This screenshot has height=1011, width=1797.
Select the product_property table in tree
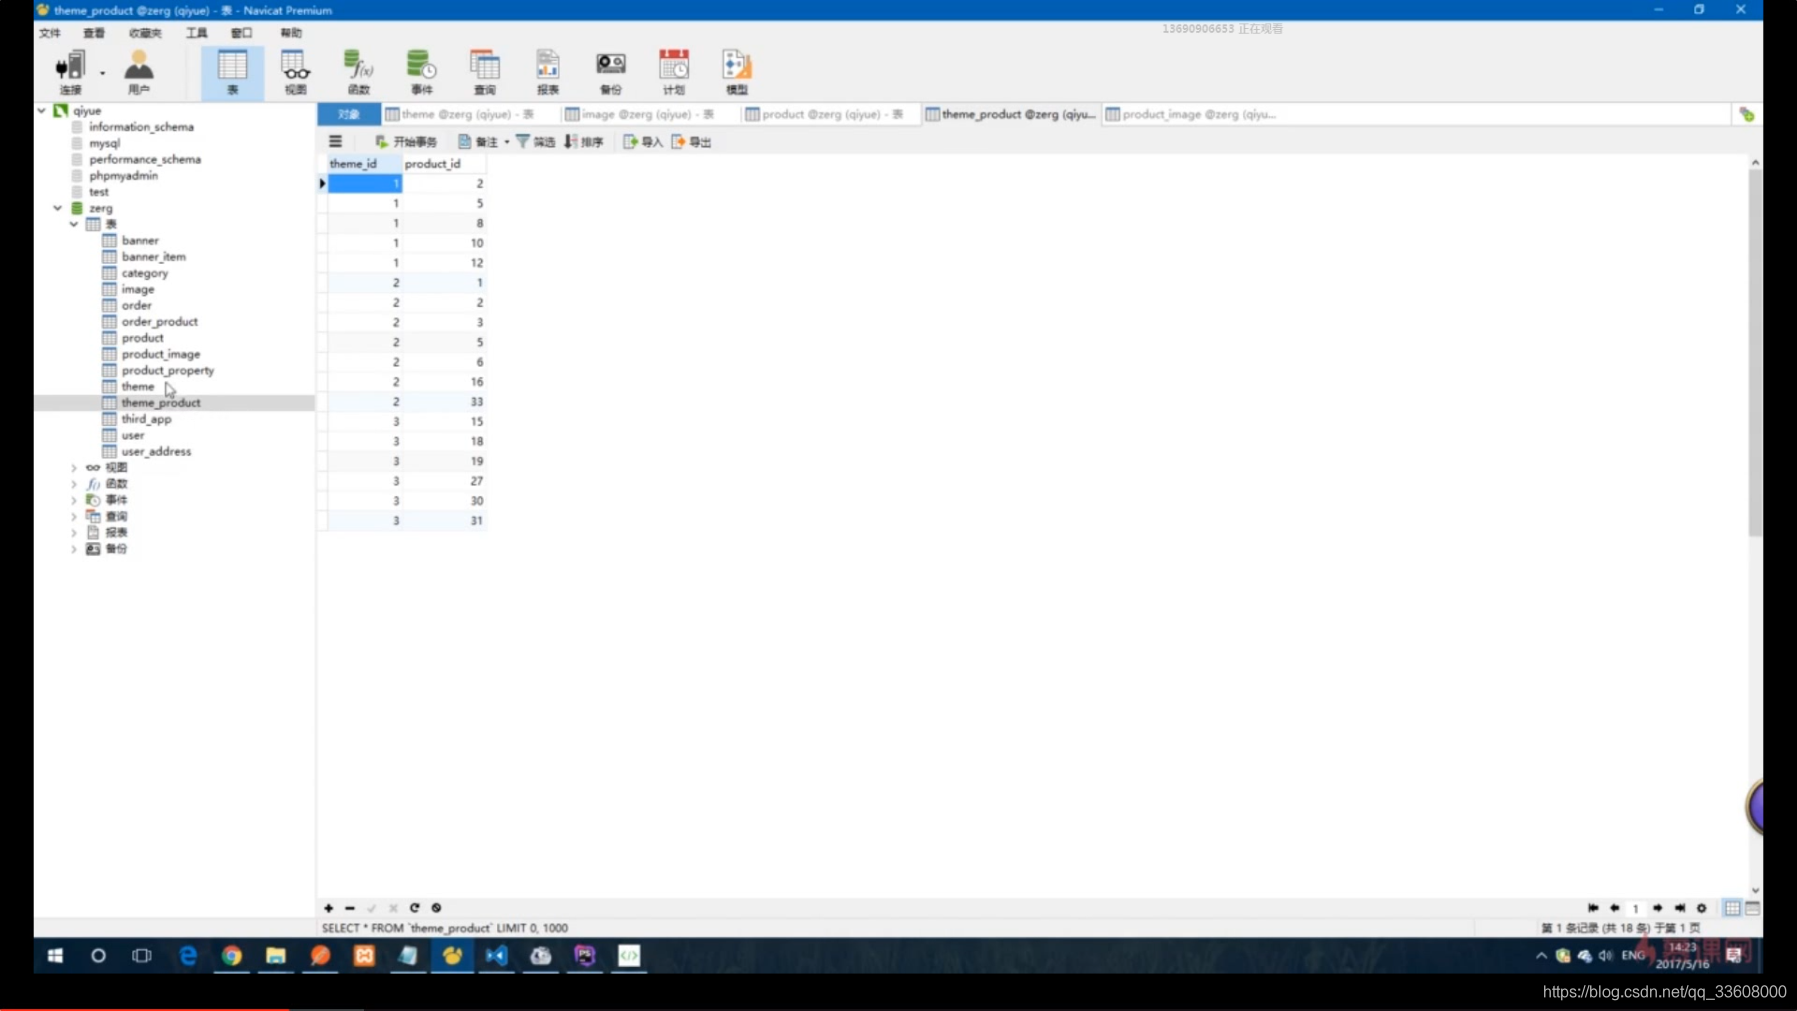pos(167,370)
